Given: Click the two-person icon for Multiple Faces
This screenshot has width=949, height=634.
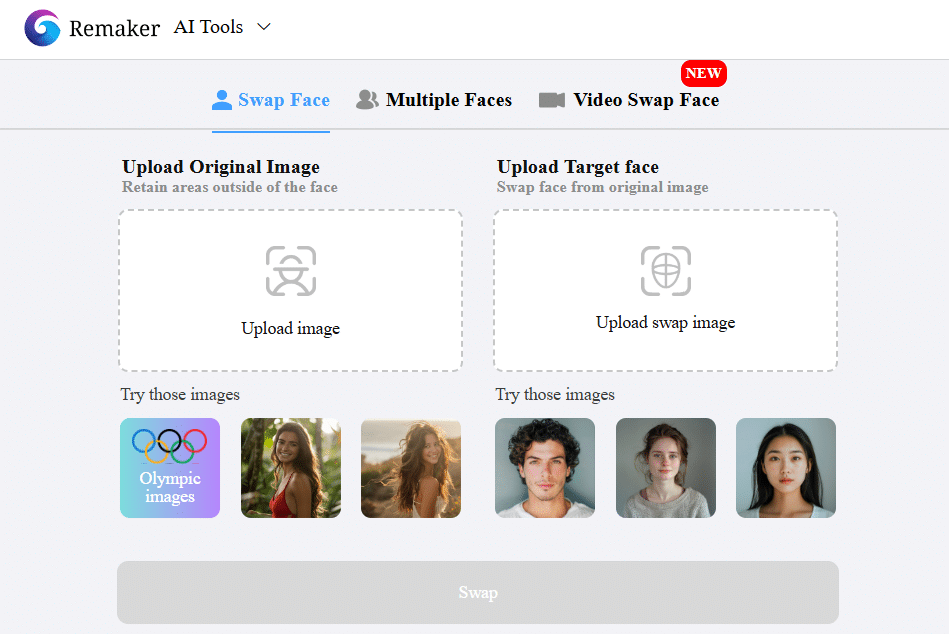Looking at the screenshot, I should coord(367,100).
